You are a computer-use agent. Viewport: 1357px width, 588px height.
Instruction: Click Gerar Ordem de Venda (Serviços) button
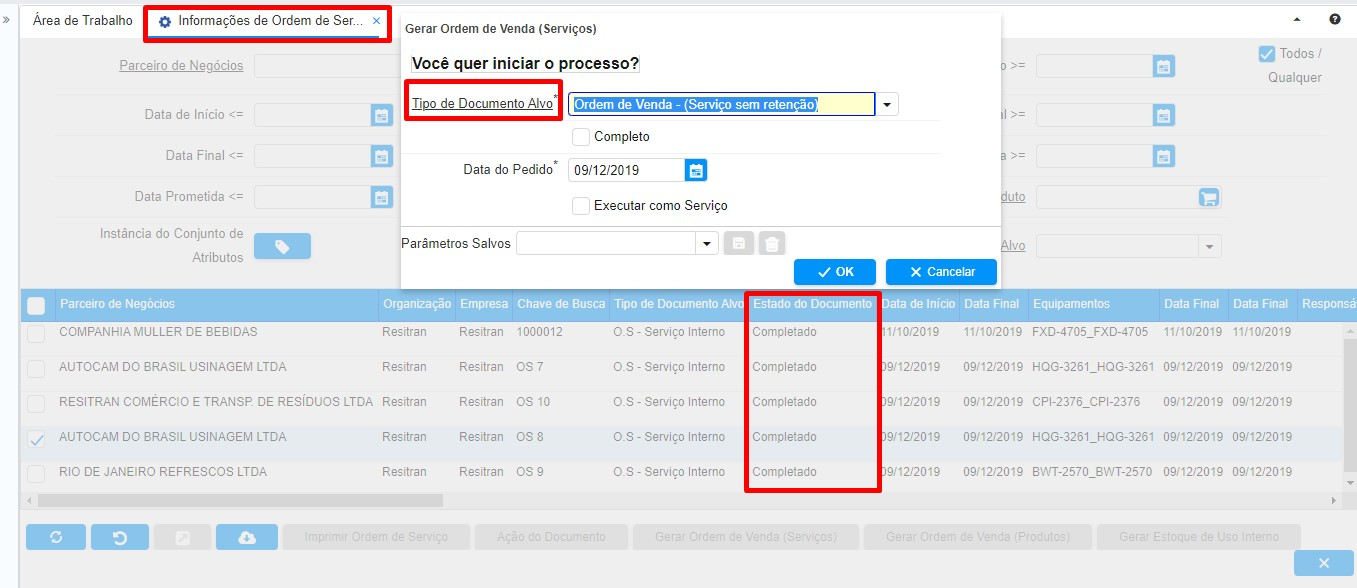click(746, 537)
